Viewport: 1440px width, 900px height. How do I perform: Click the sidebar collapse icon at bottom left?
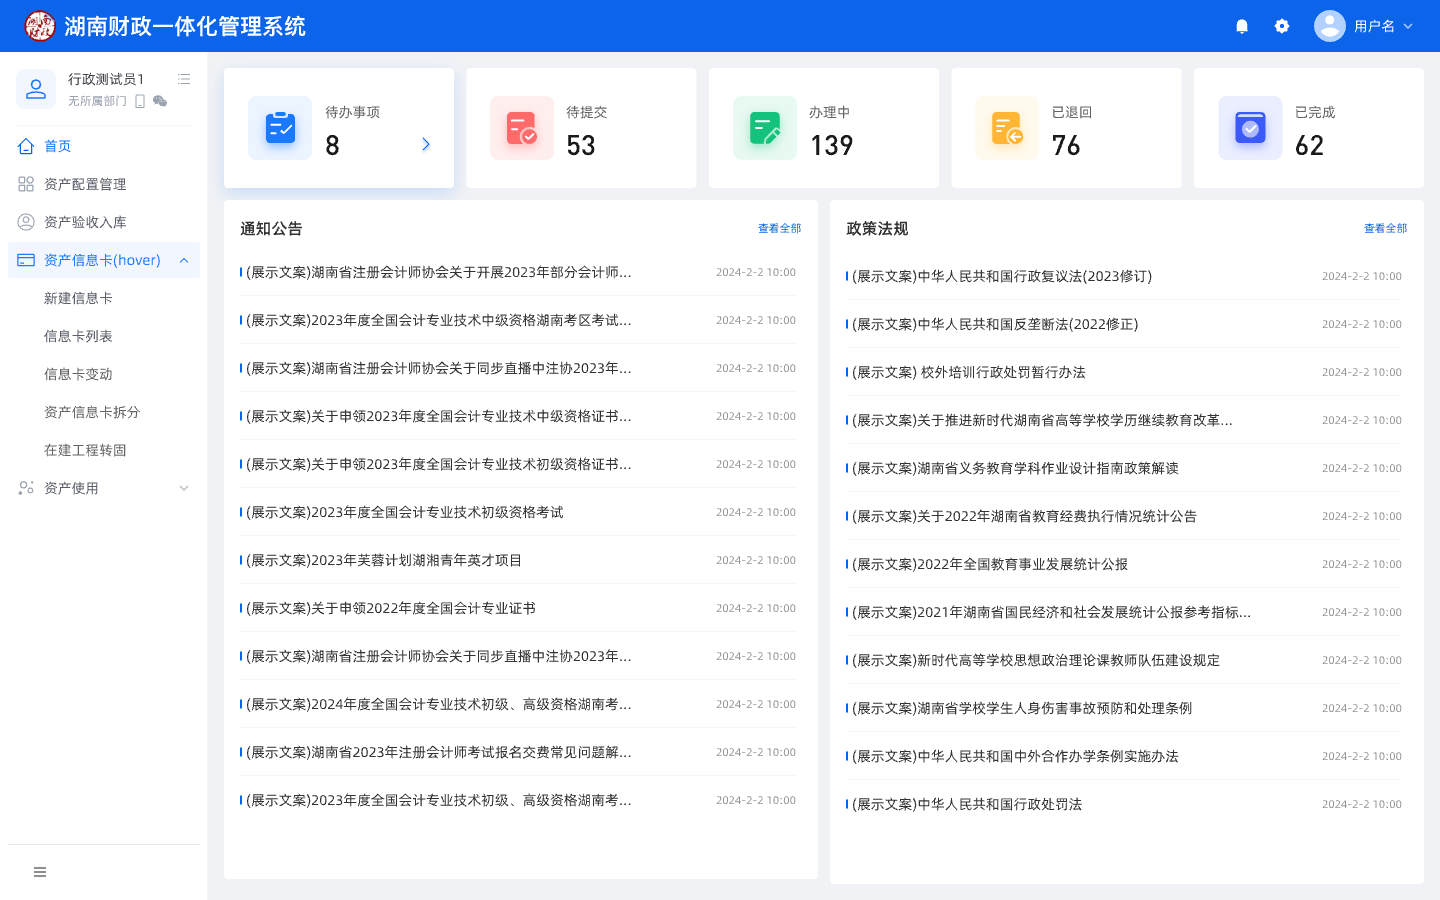coord(40,872)
